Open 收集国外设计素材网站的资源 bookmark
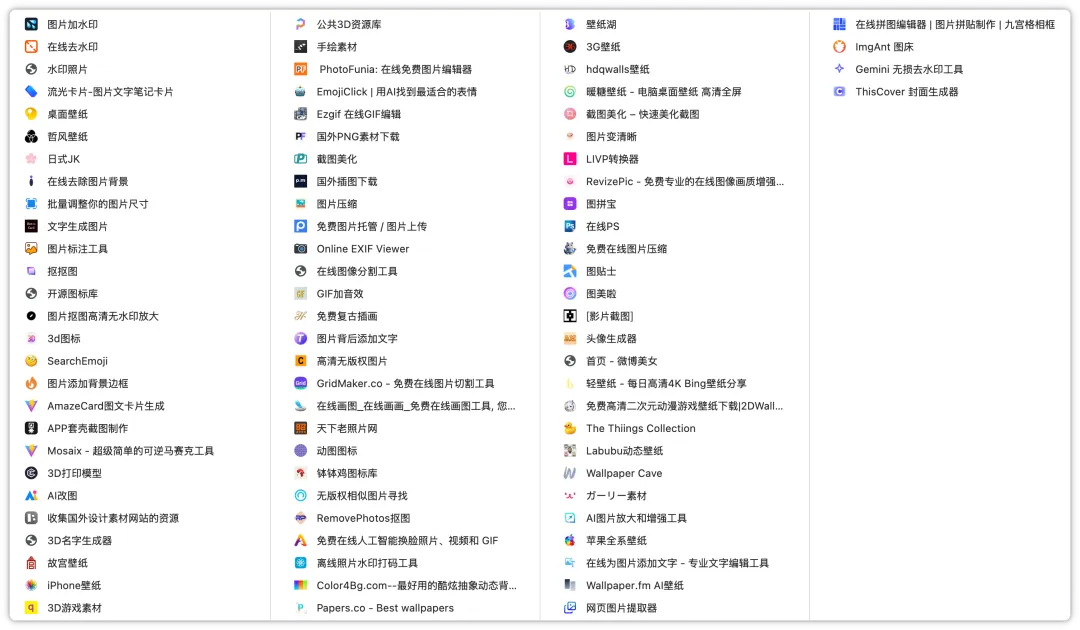The height and width of the screenshot is (630, 1080). pos(113,518)
